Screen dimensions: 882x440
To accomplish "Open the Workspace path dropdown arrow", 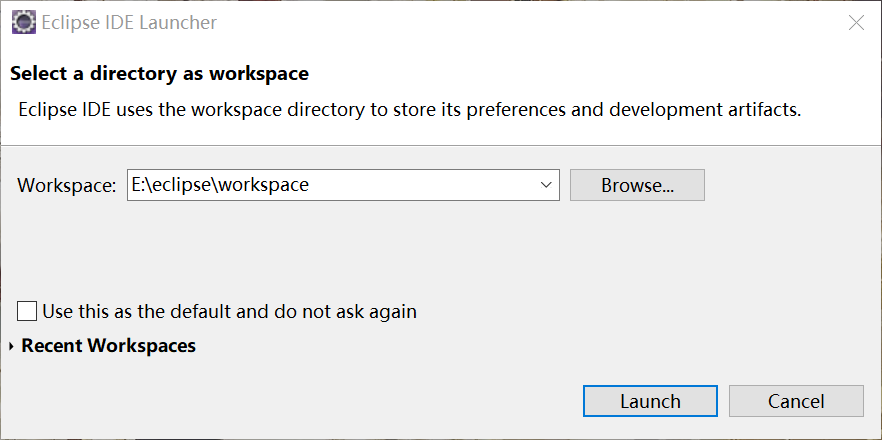I will [x=545, y=185].
